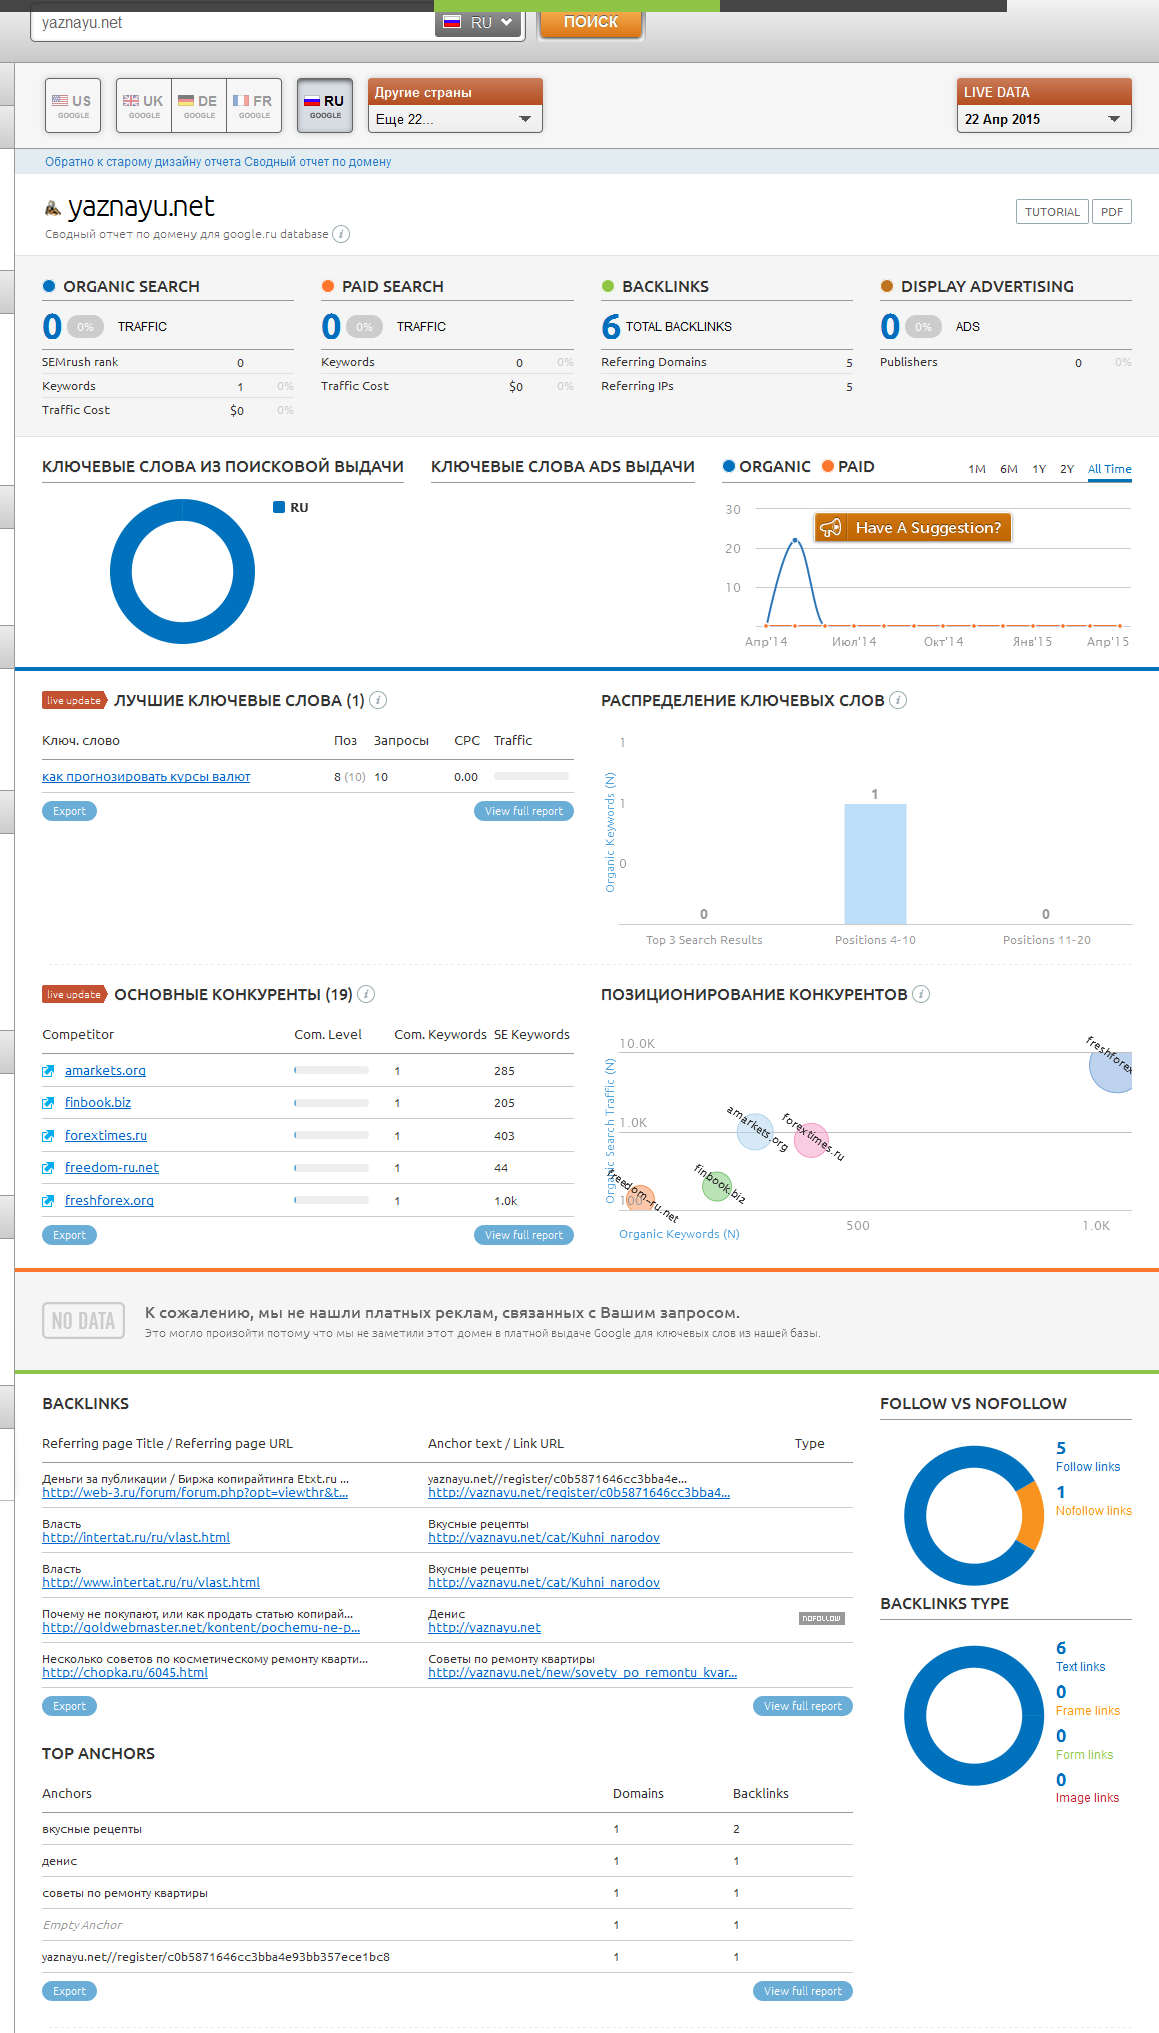Open the LIVE DATA date dropdown
1159x2033 pixels.
pos(1043,119)
